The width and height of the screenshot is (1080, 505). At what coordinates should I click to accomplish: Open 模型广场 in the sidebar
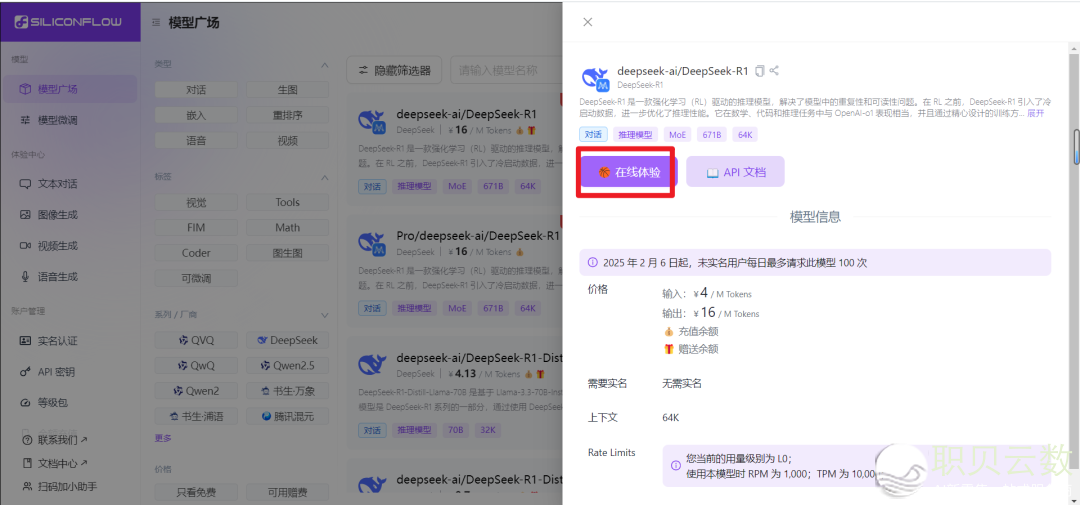tap(70, 89)
